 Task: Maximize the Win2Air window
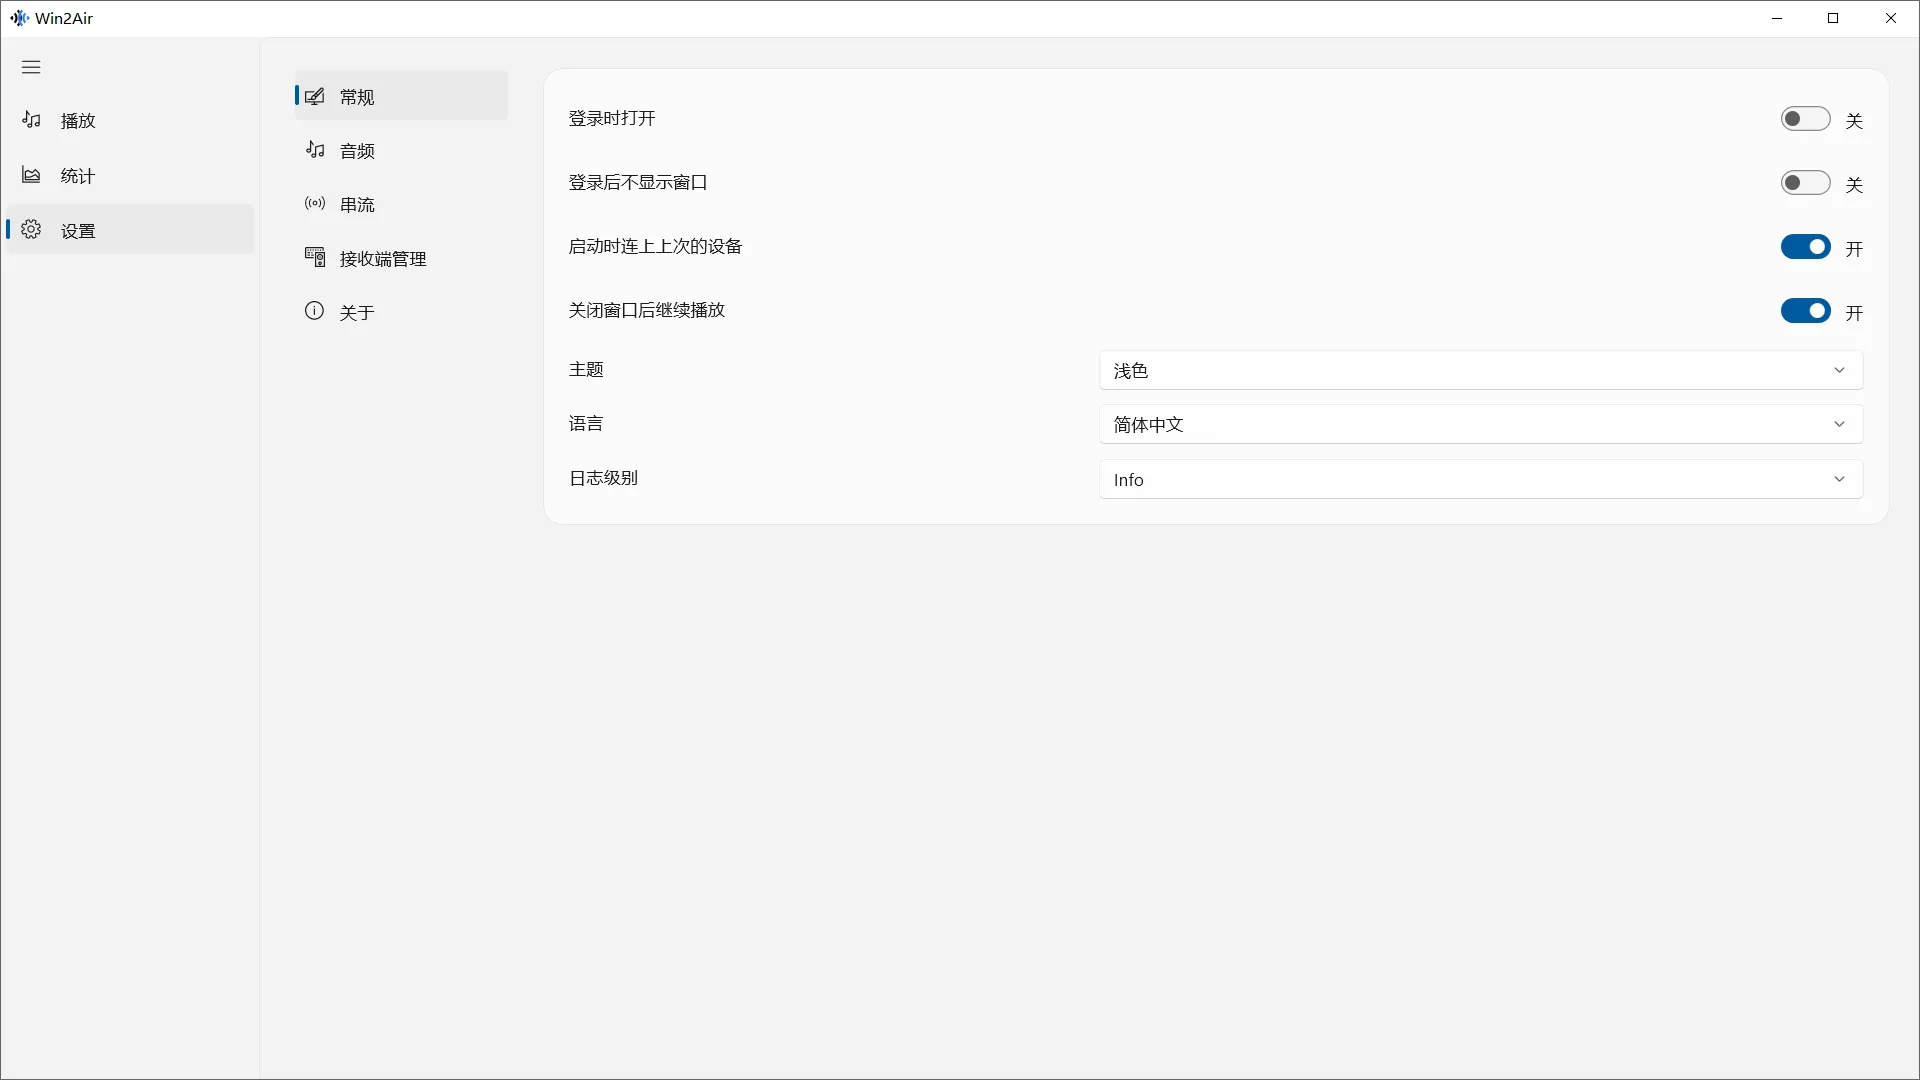pos(1833,18)
